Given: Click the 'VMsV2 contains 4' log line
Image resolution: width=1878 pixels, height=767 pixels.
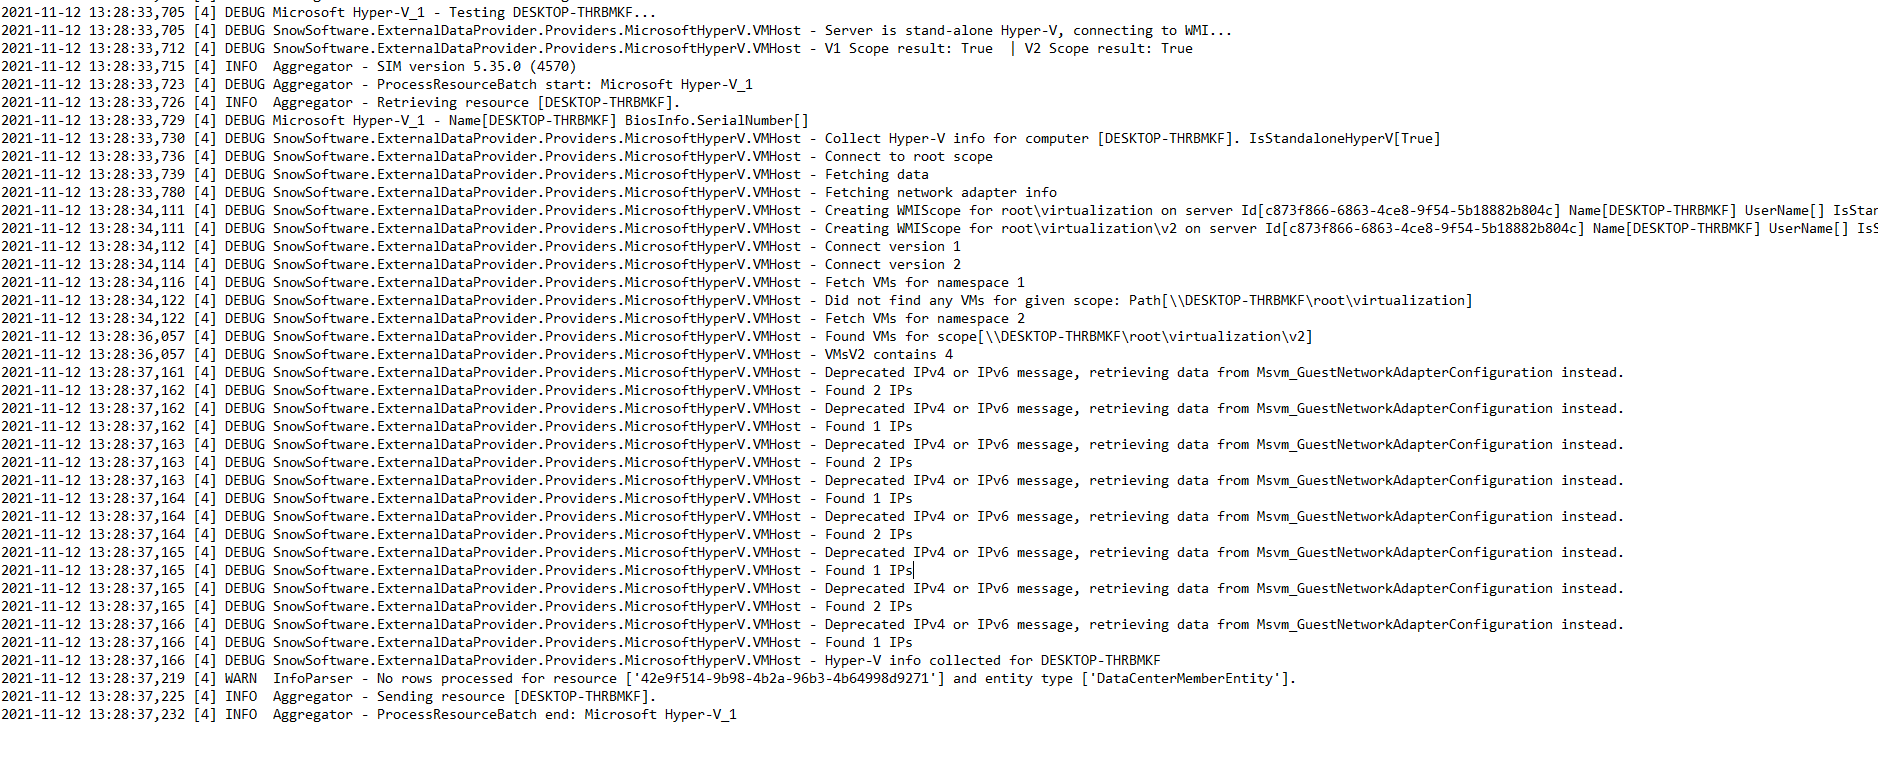Looking at the screenshot, I should tap(477, 354).
